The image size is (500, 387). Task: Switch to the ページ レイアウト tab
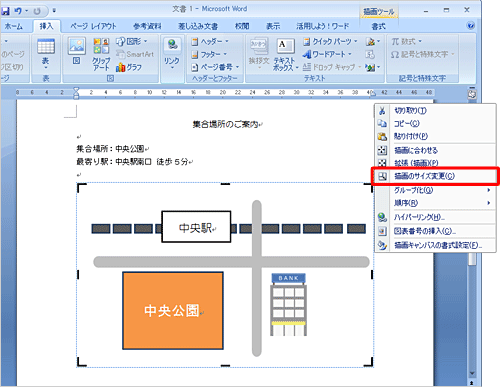point(93,26)
